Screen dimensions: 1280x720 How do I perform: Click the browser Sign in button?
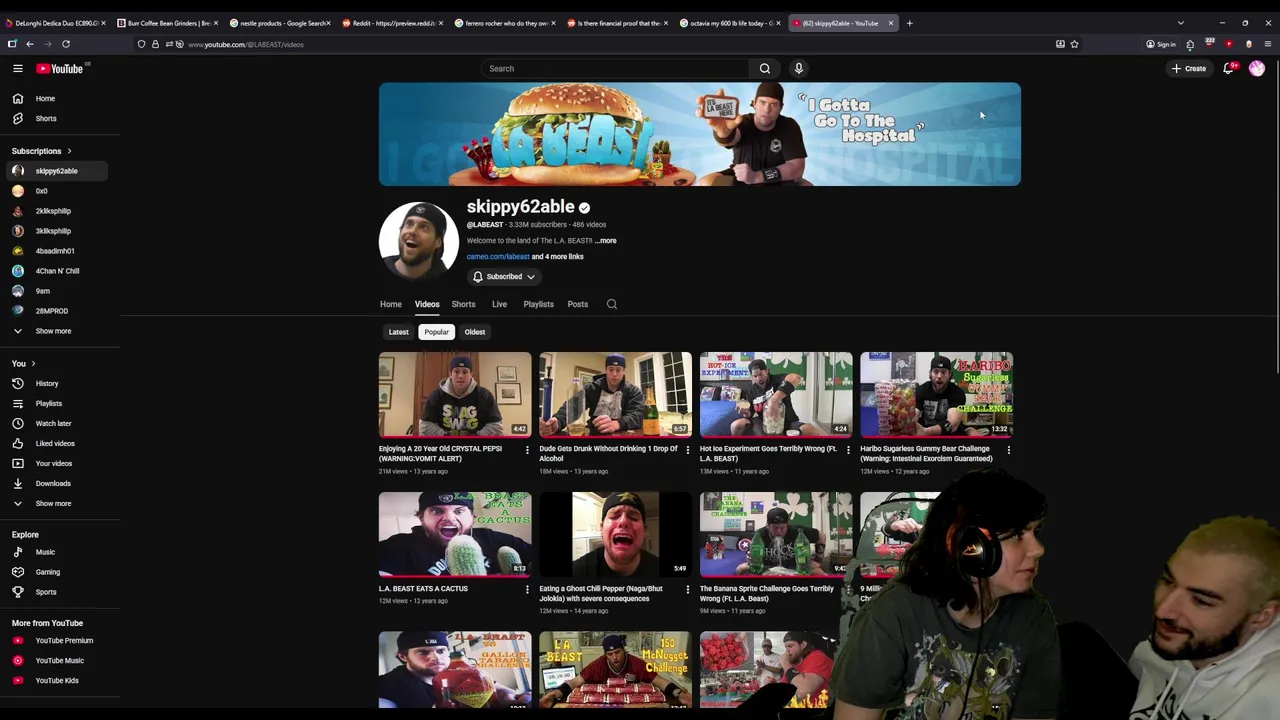pyautogui.click(x=1161, y=44)
